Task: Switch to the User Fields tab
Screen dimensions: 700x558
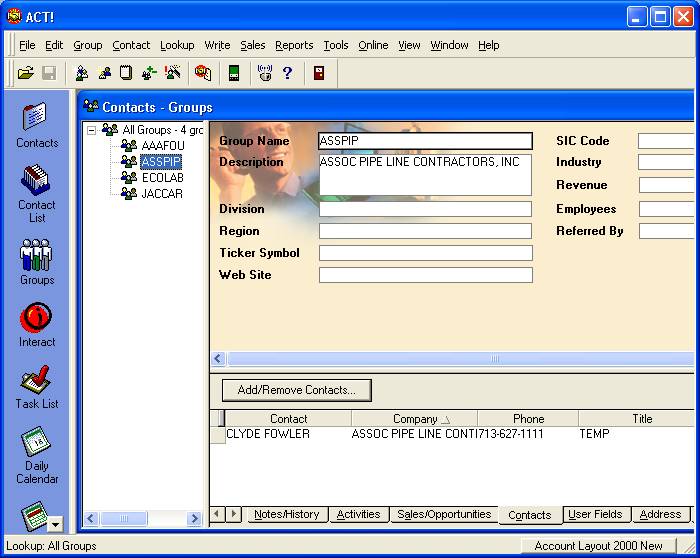Action: (x=595, y=514)
